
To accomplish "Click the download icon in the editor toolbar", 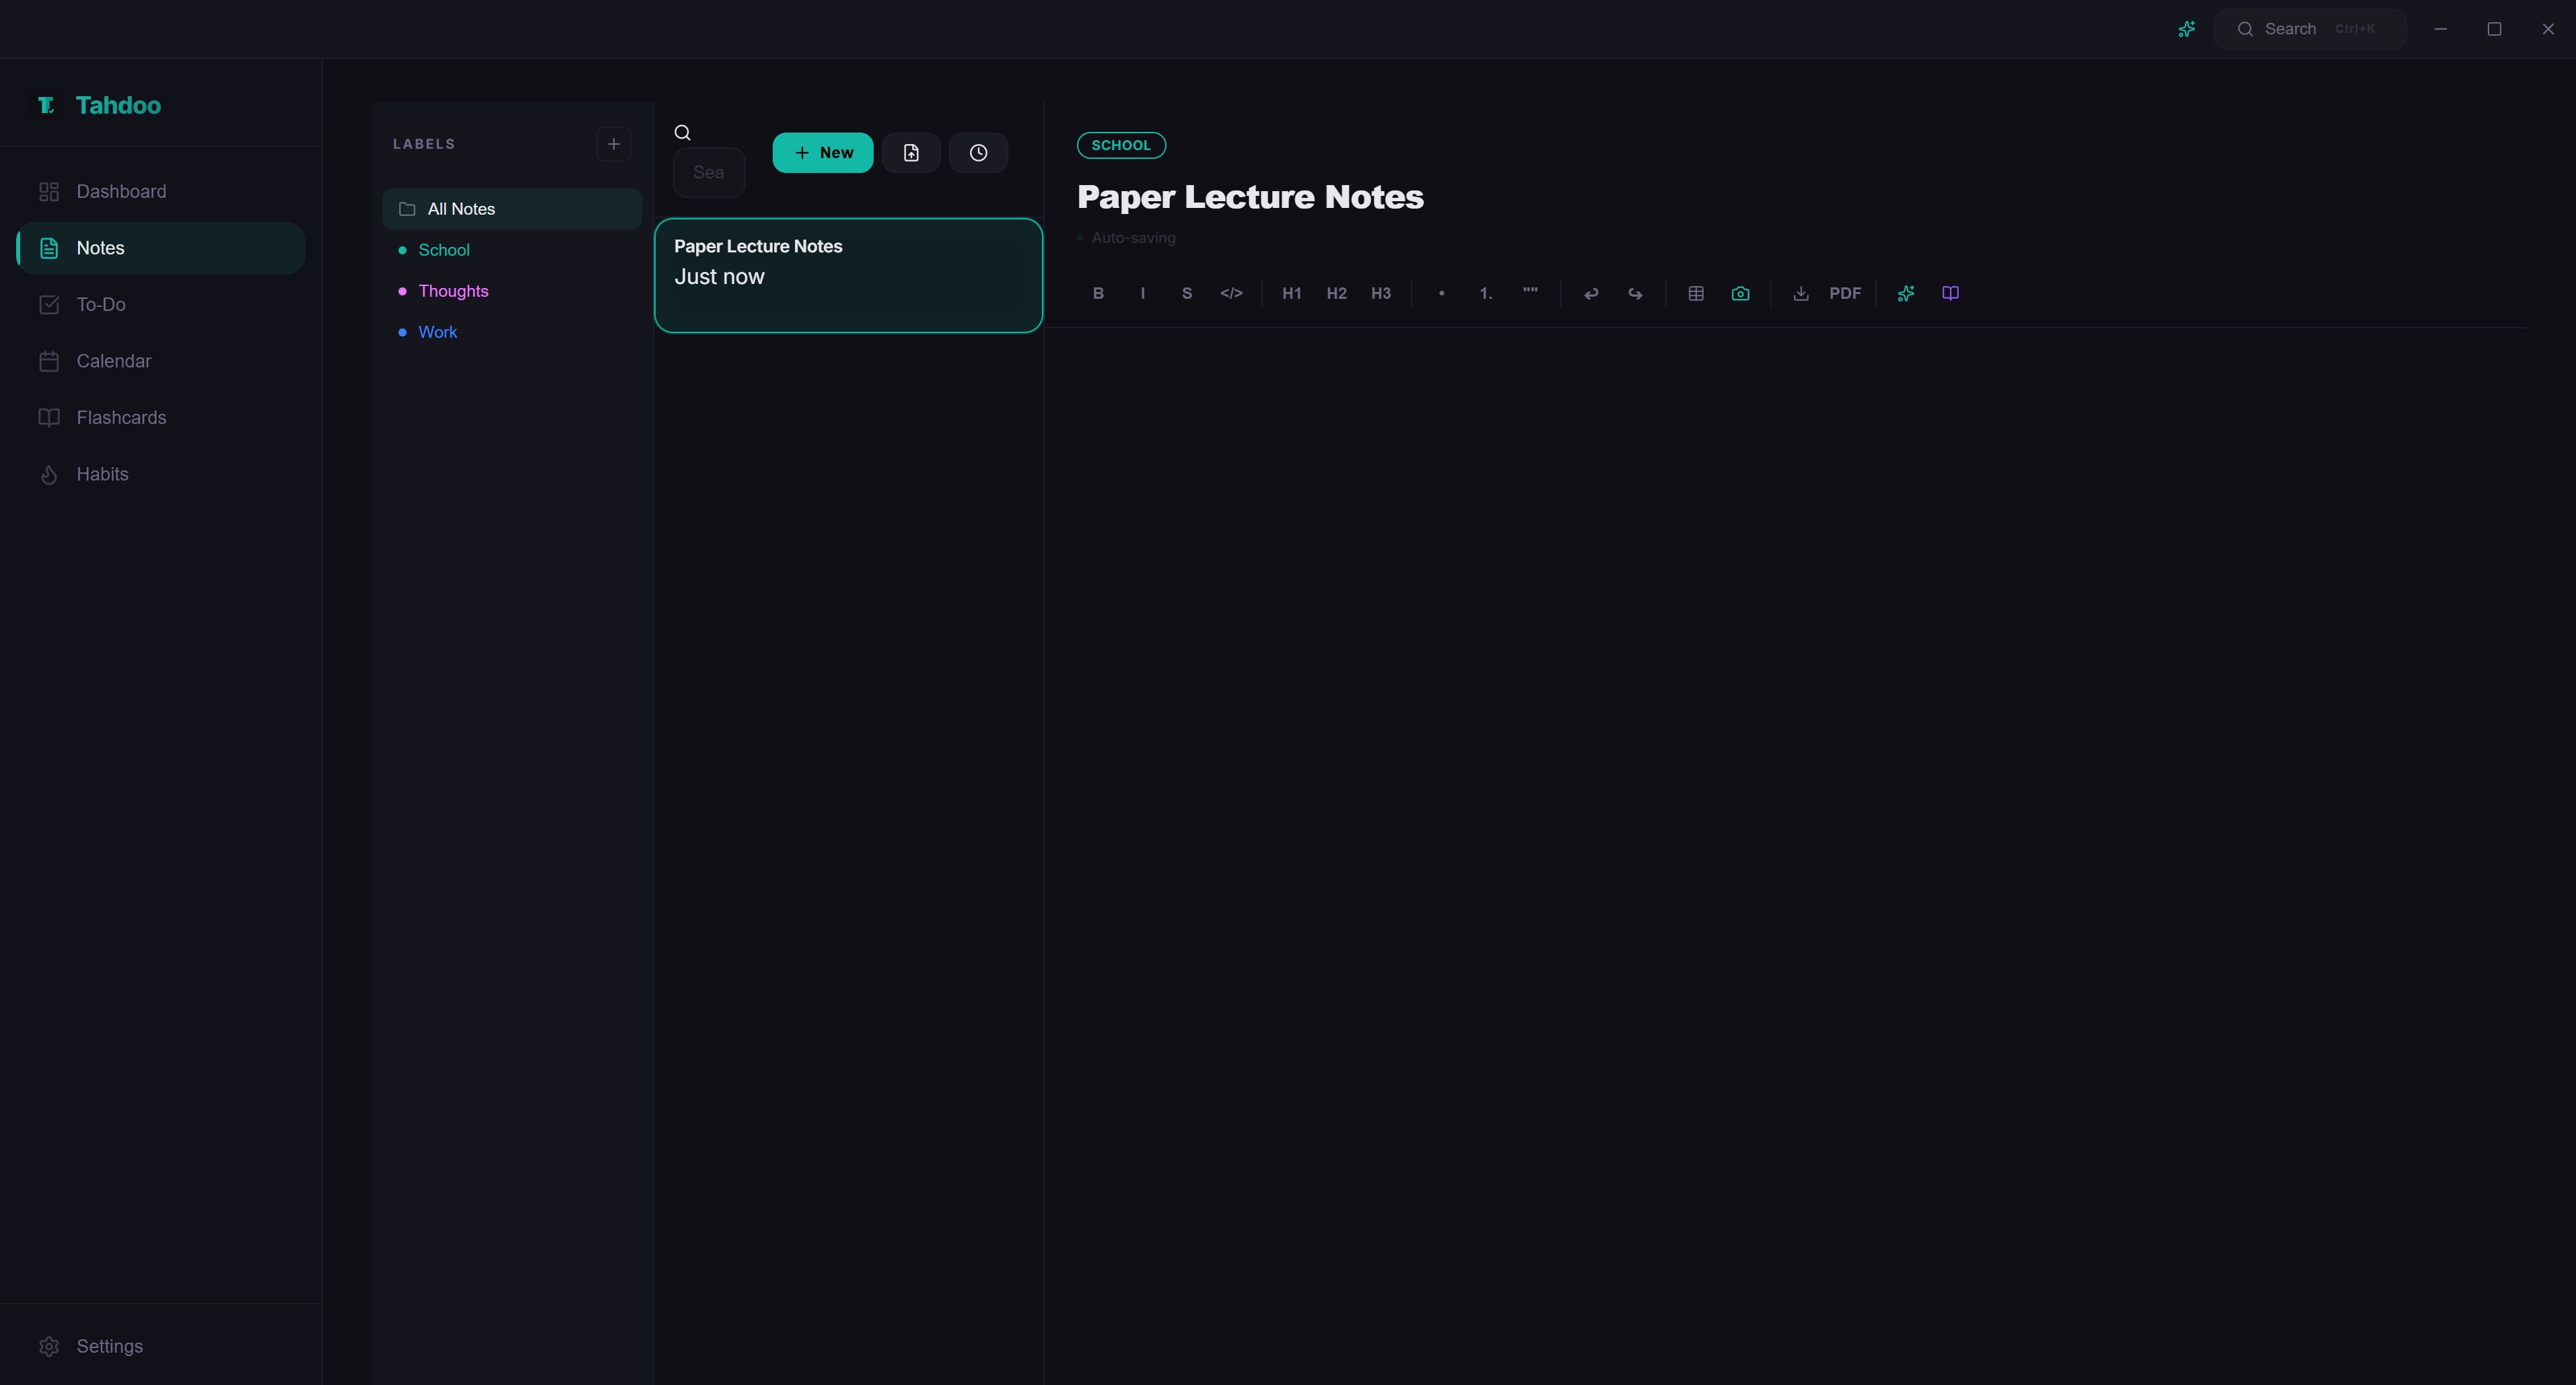I will [x=1800, y=293].
